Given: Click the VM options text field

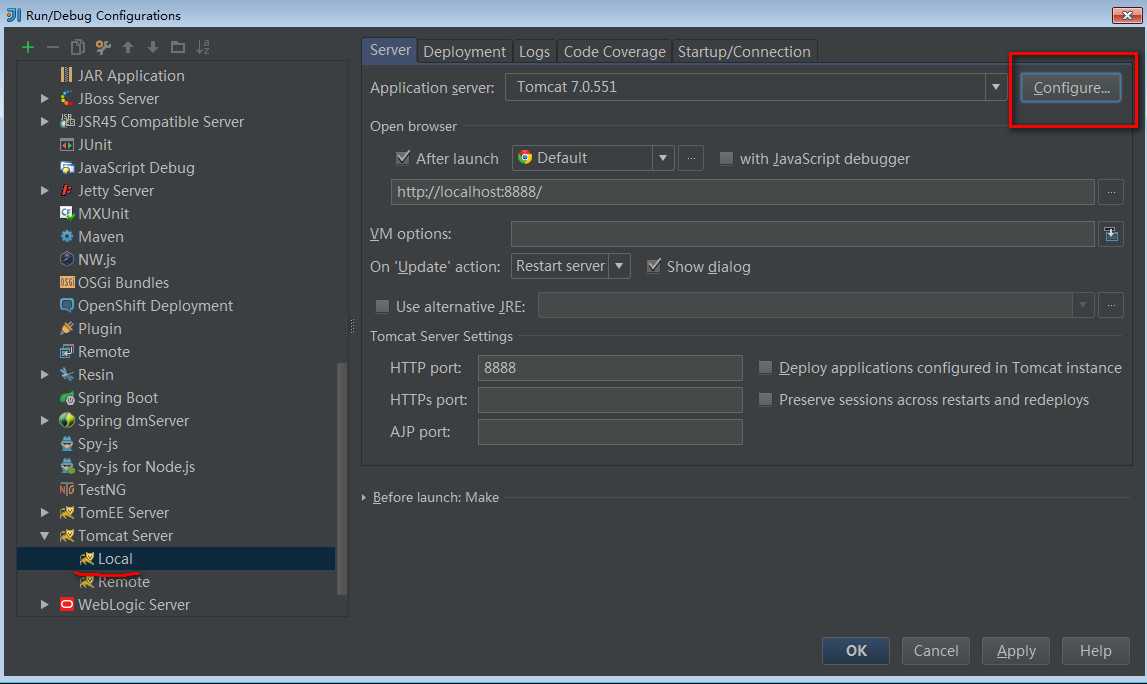Looking at the screenshot, I should tap(802, 234).
